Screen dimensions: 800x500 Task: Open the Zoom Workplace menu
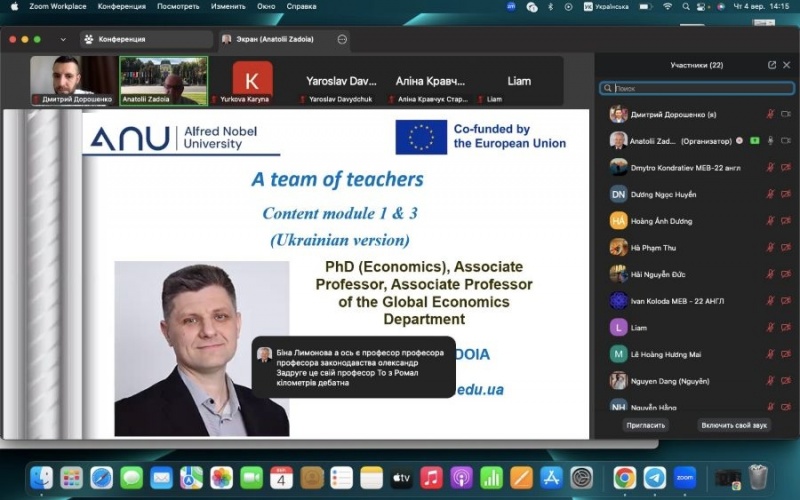pos(58,7)
